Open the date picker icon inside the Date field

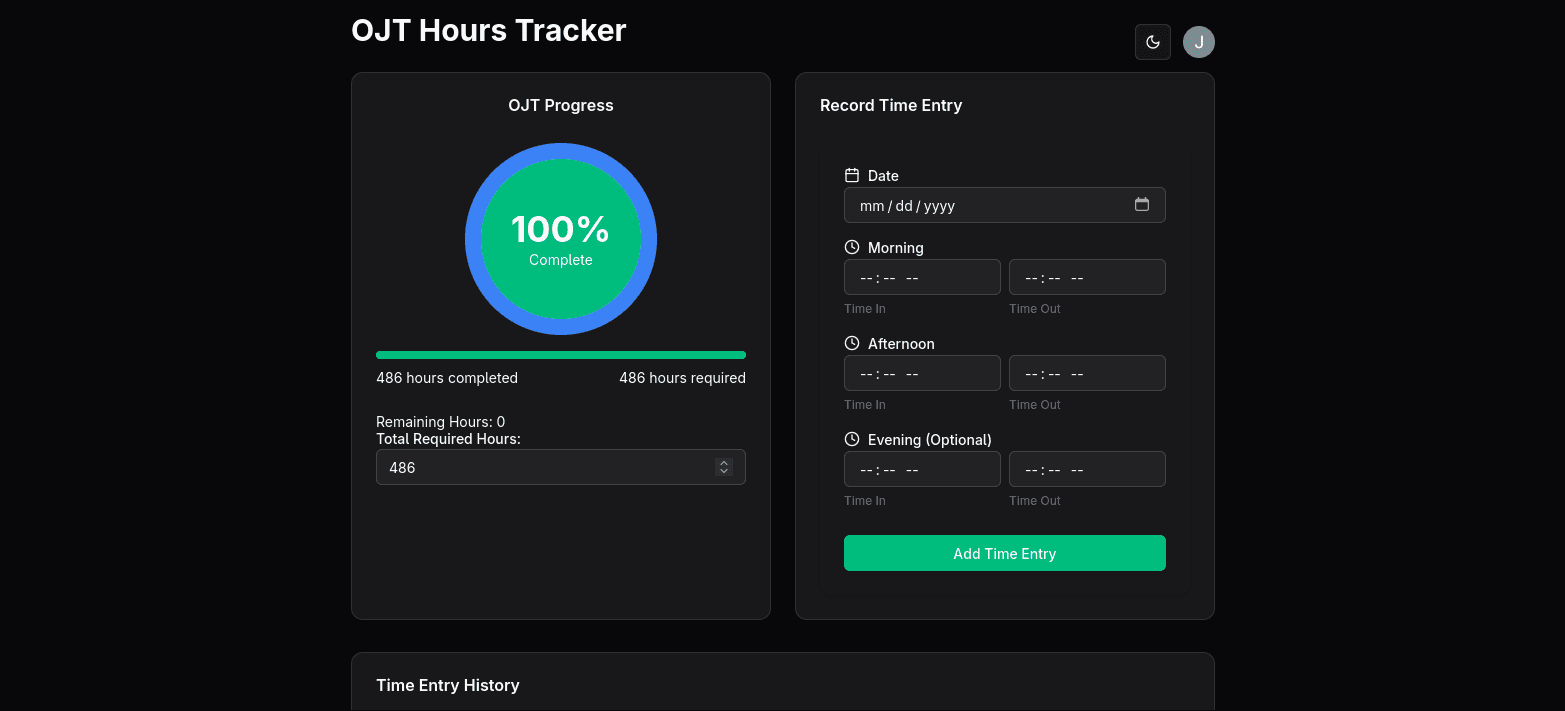[x=1142, y=204]
